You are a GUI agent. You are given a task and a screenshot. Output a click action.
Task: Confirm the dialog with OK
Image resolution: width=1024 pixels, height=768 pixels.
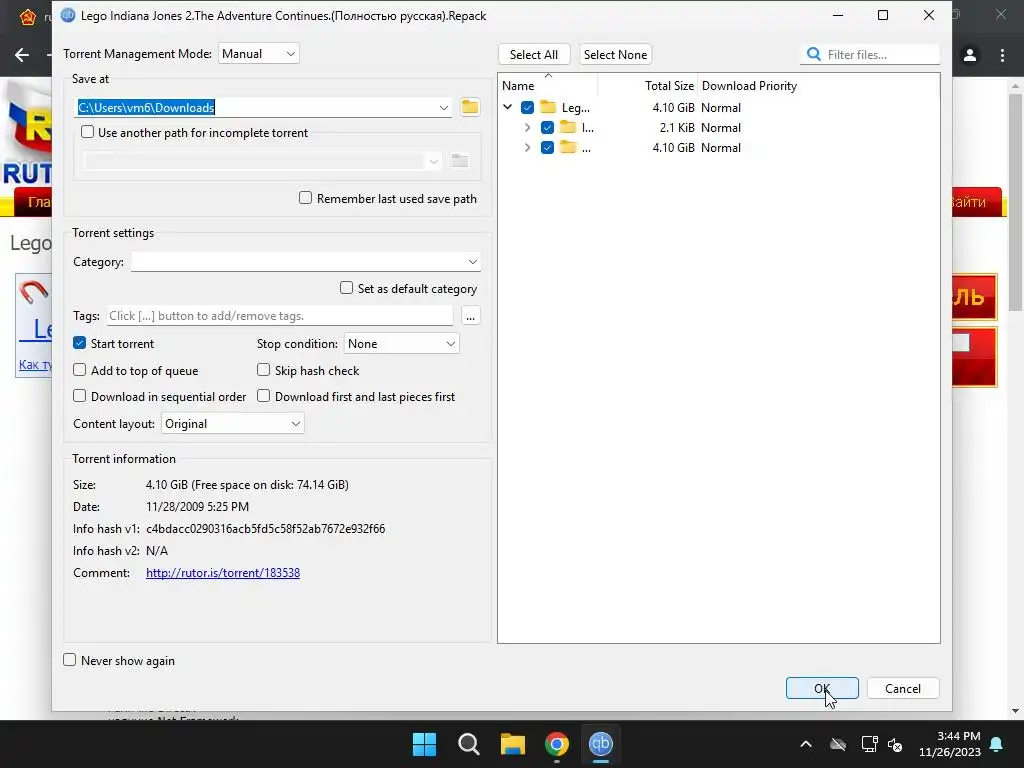pyautogui.click(x=822, y=688)
